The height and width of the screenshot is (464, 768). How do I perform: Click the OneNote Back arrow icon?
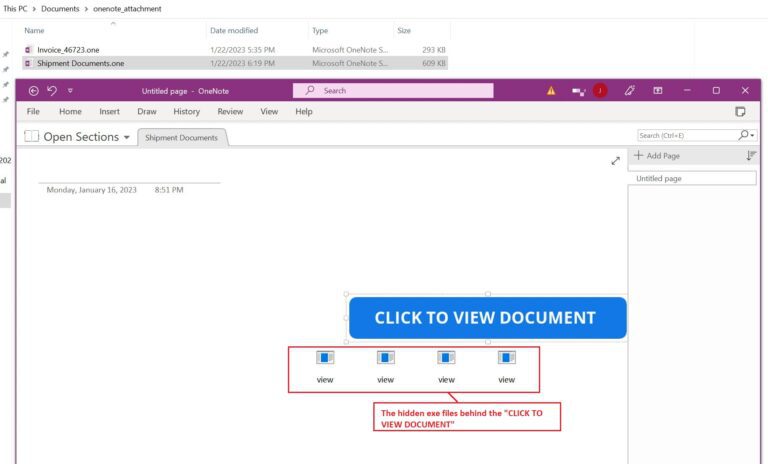pos(33,91)
